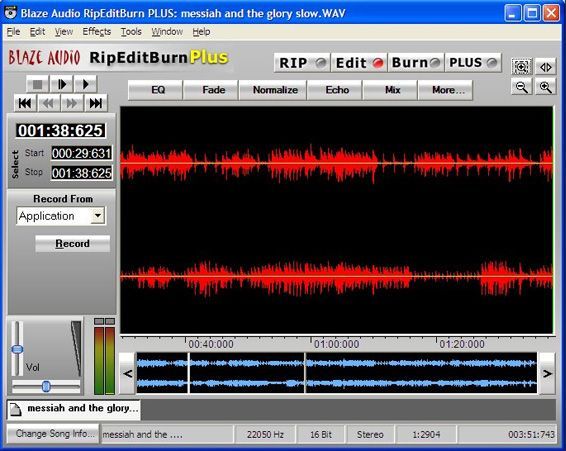The image size is (566, 451).
Task: Click the 1:2904 status field
Action: coord(426,434)
